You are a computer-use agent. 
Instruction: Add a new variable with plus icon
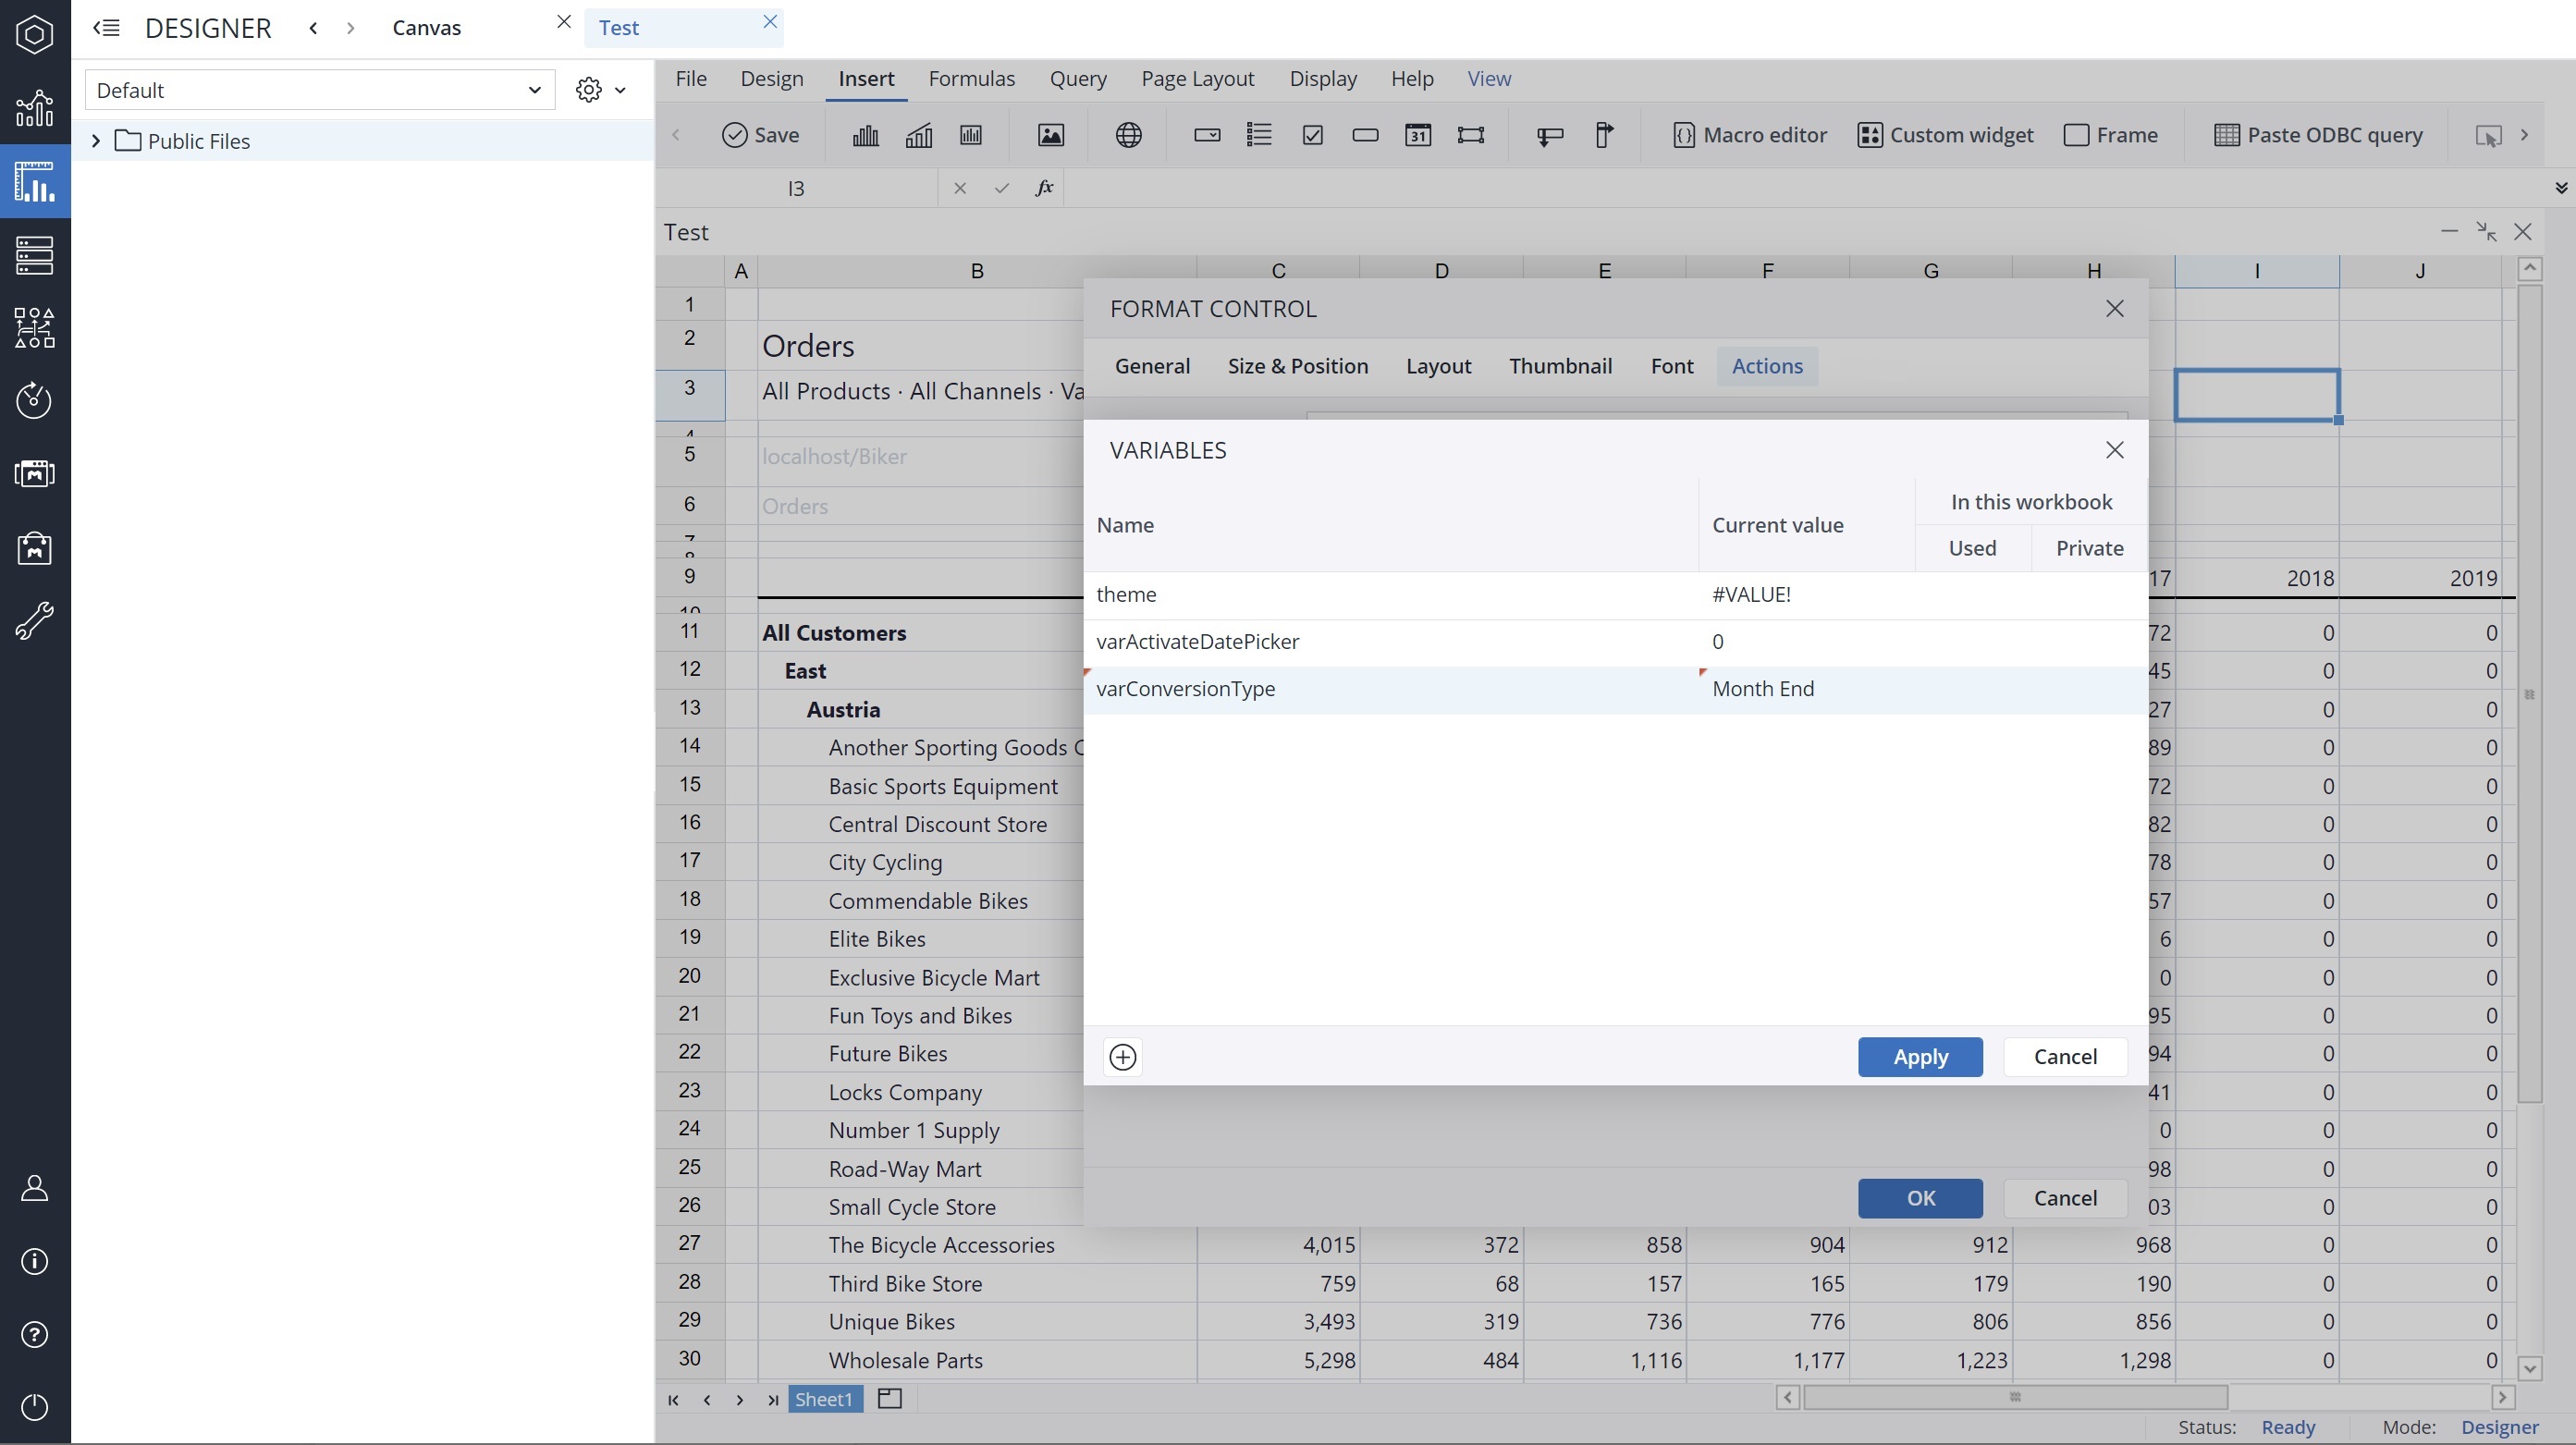tap(1123, 1057)
